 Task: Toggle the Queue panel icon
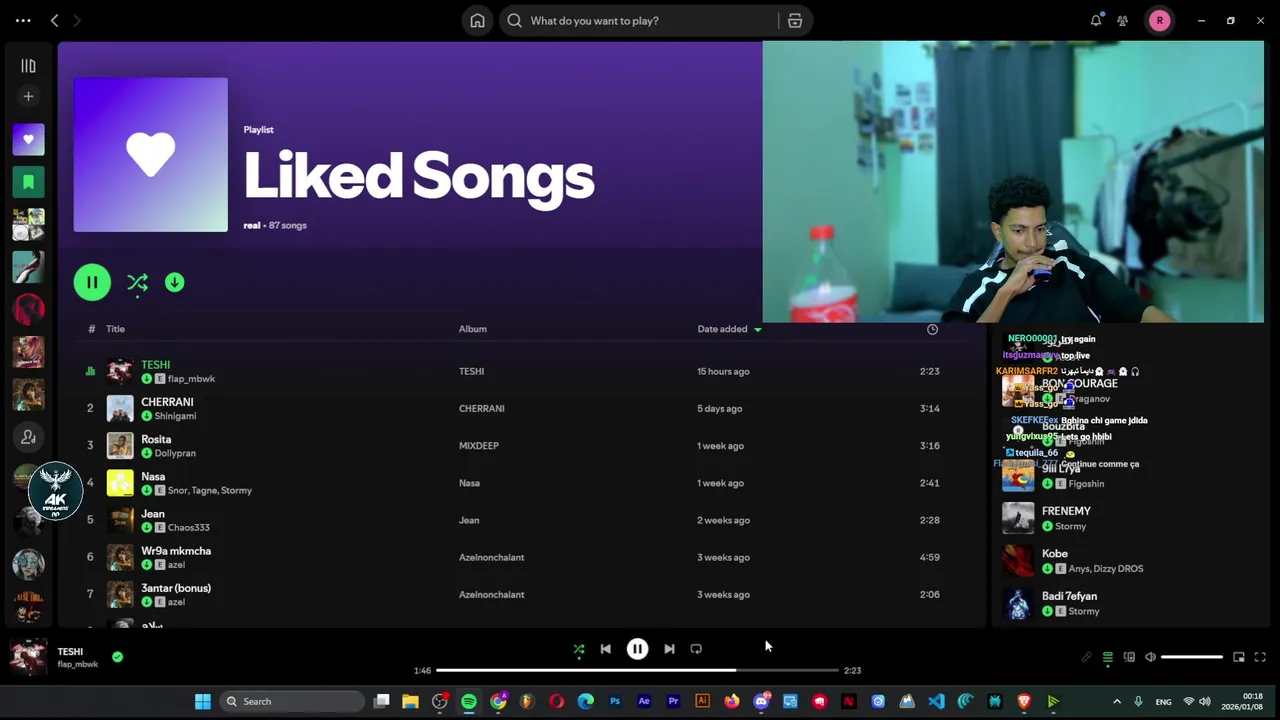tap(1108, 657)
